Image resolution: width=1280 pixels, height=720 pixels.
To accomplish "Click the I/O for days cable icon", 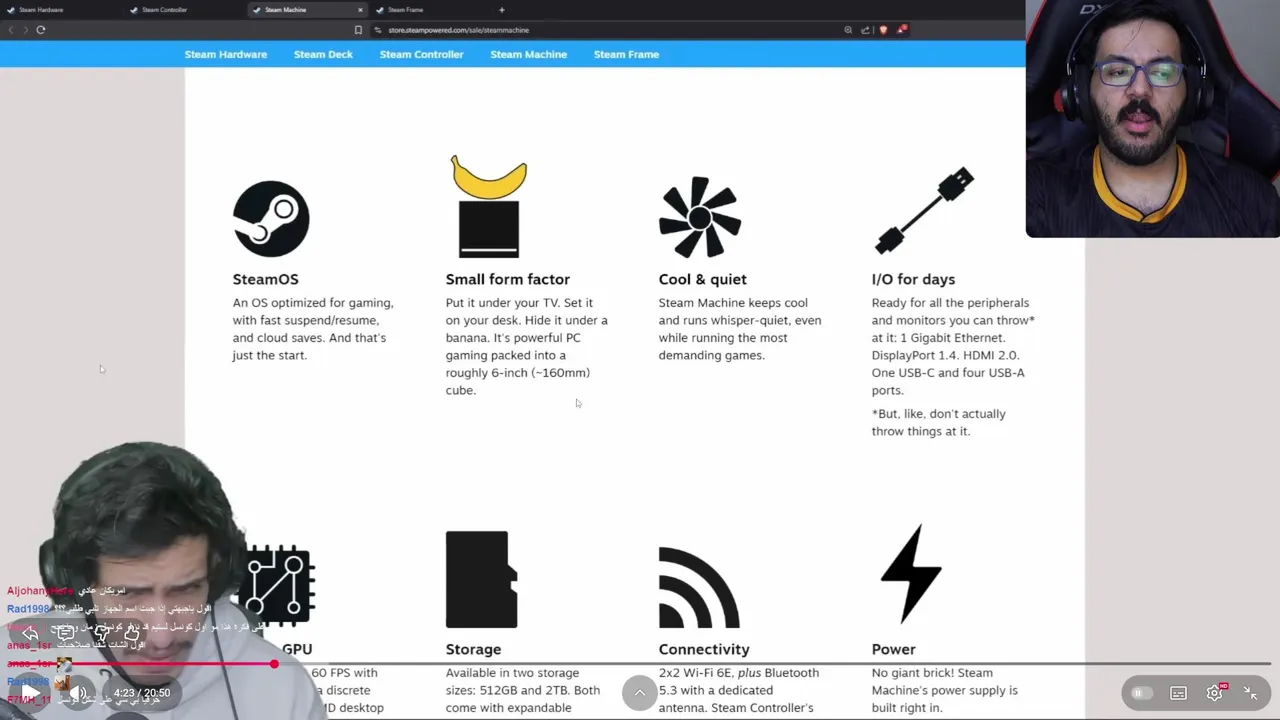I will (925, 210).
